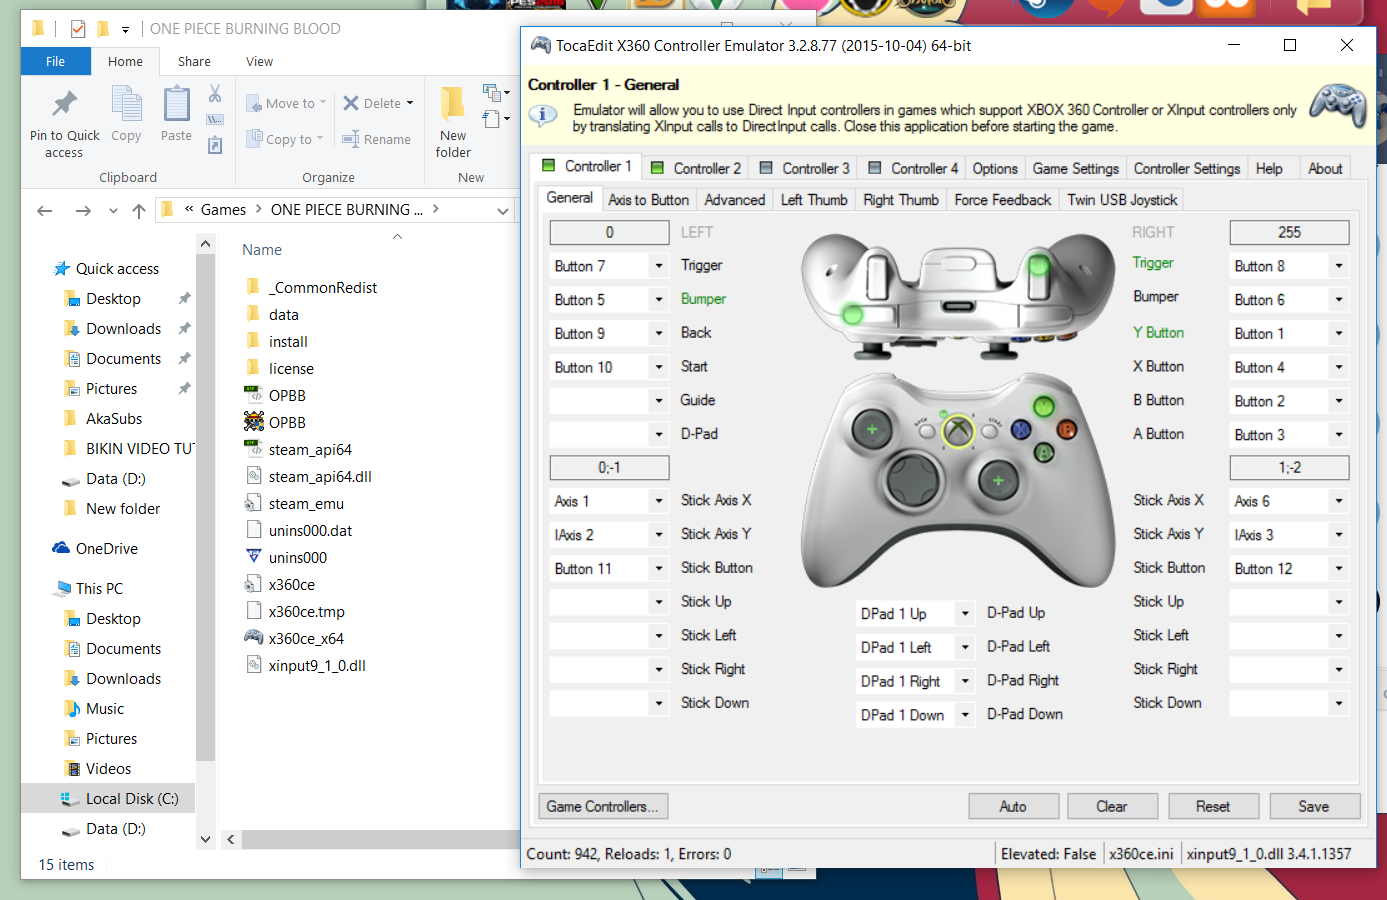Image resolution: width=1387 pixels, height=900 pixels.
Task: Switch to Controller 3 tab
Action: tap(804, 168)
